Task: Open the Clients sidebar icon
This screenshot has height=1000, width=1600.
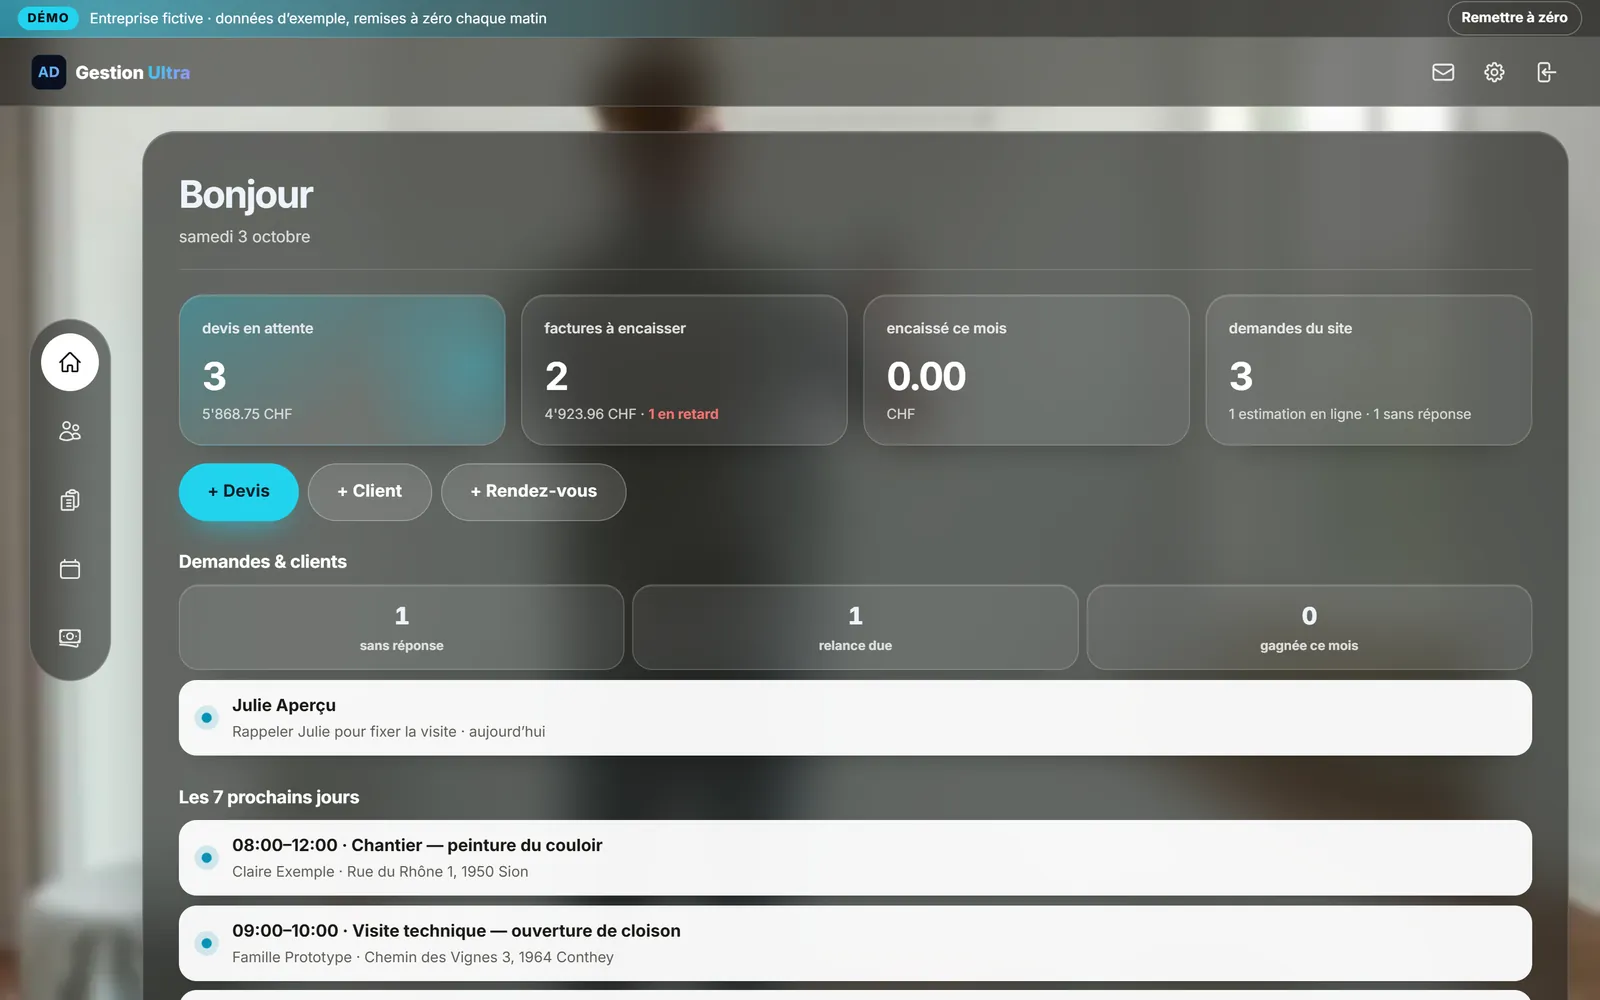Action: point(70,431)
